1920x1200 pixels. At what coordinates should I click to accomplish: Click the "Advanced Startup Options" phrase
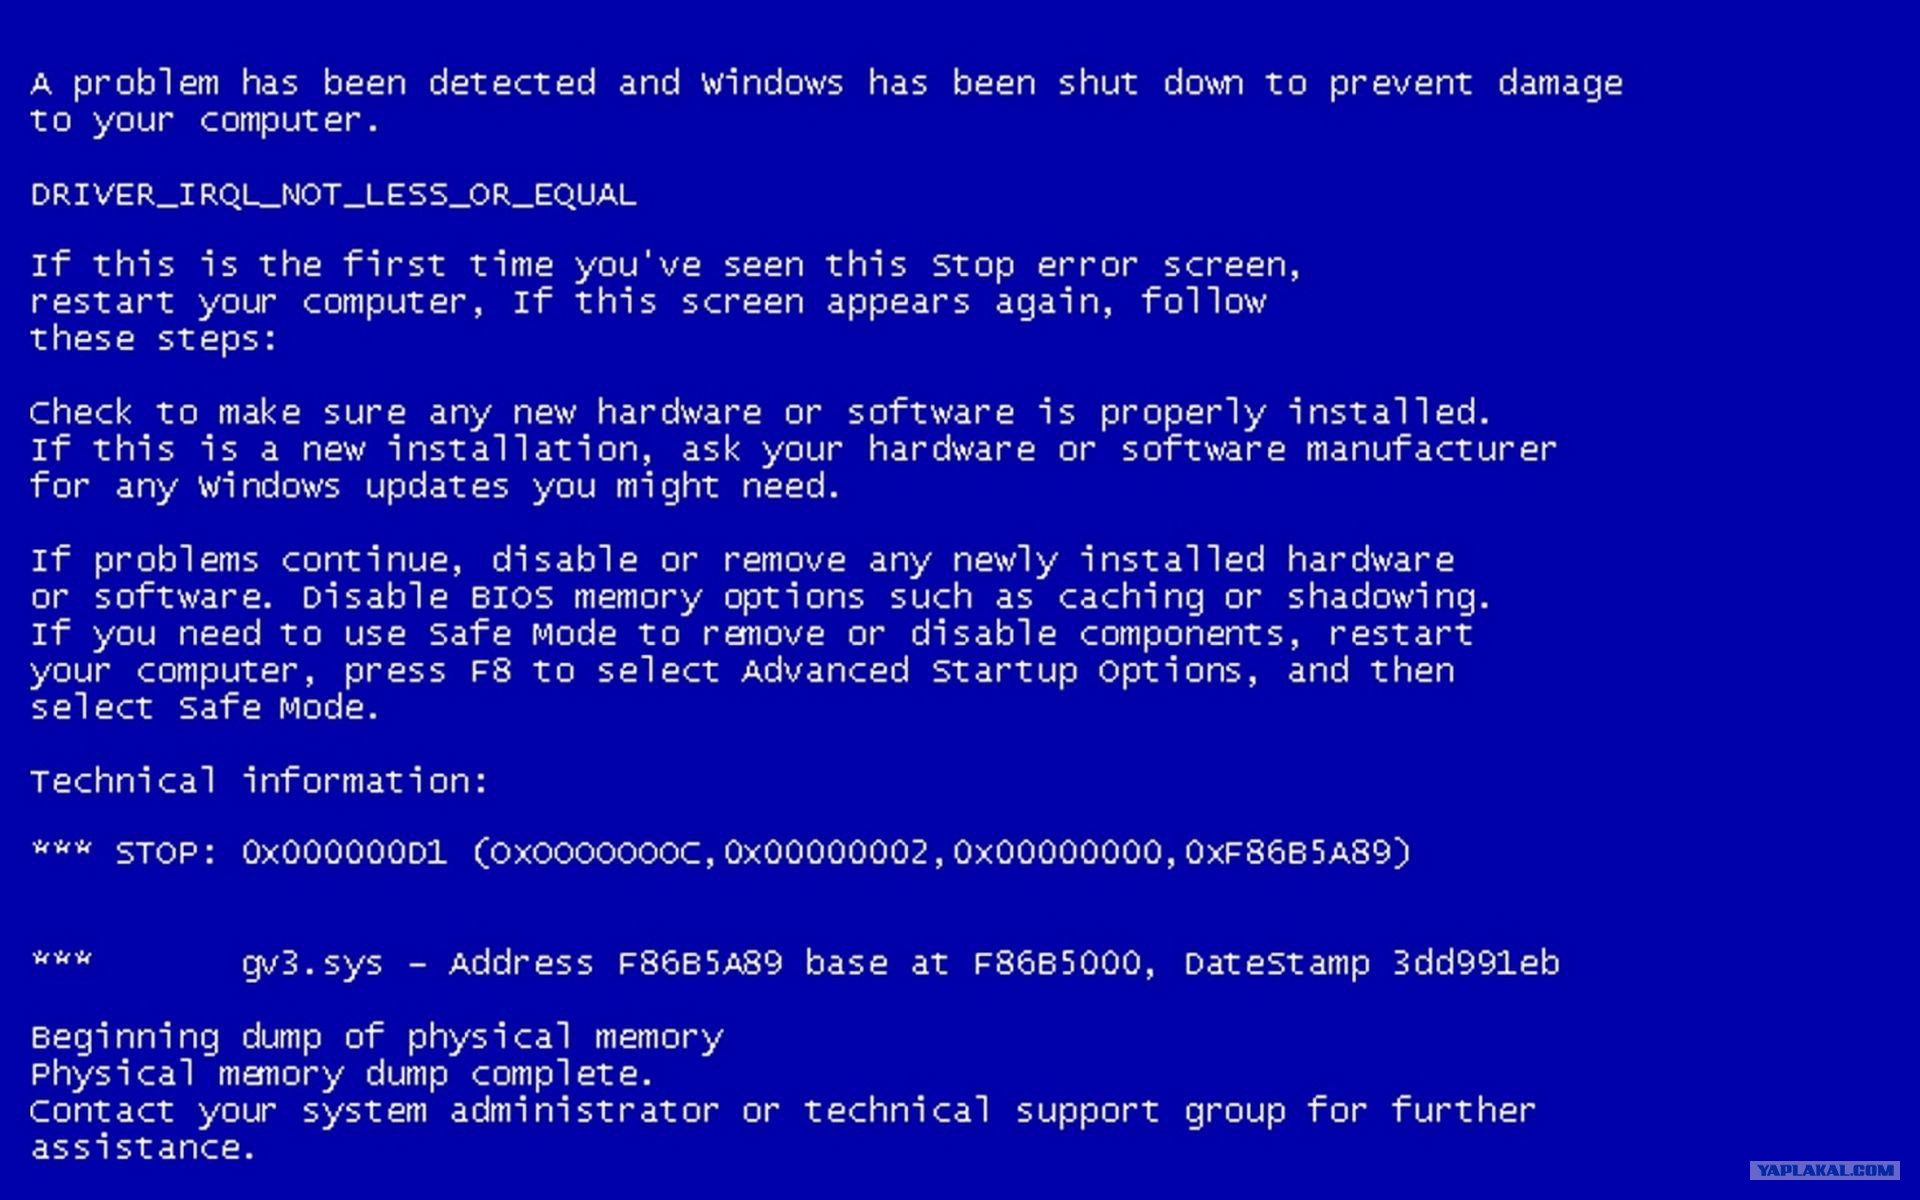click(991, 671)
